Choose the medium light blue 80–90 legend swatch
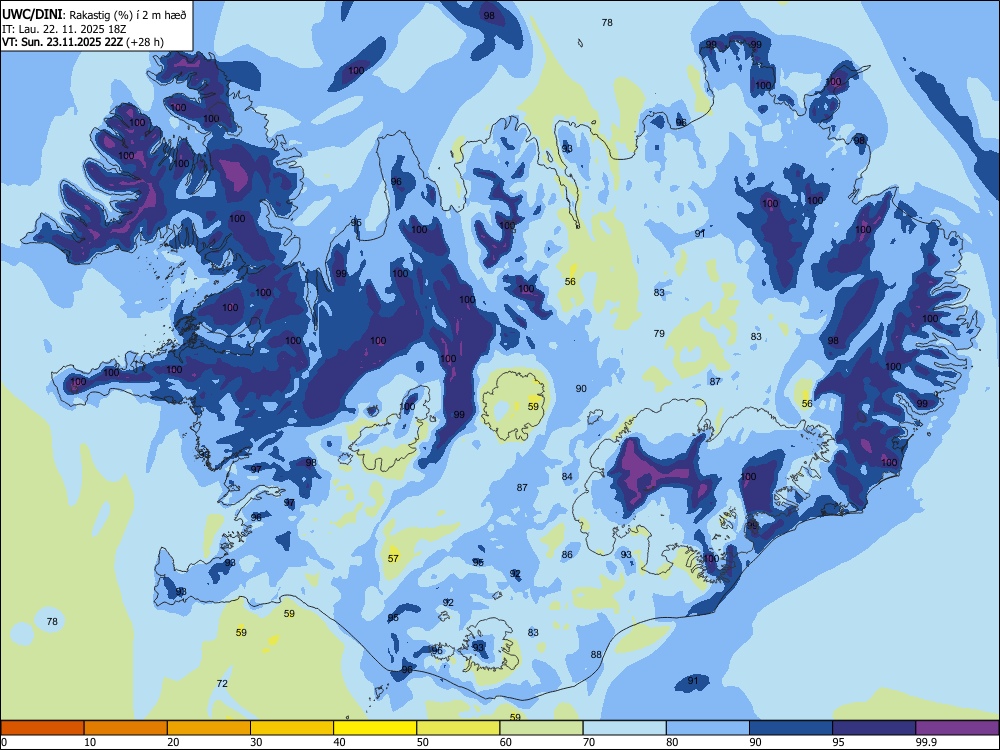Viewport: 1000px width, 750px height. (708, 728)
